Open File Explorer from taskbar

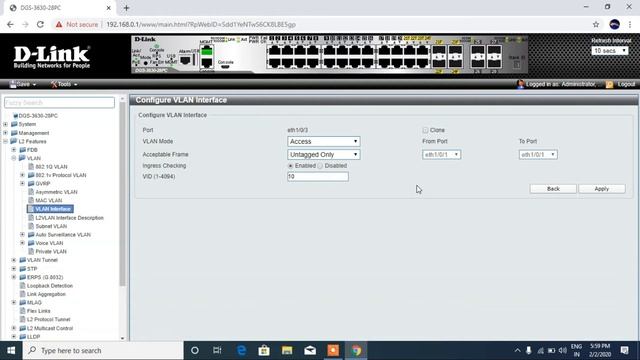point(287,351)
